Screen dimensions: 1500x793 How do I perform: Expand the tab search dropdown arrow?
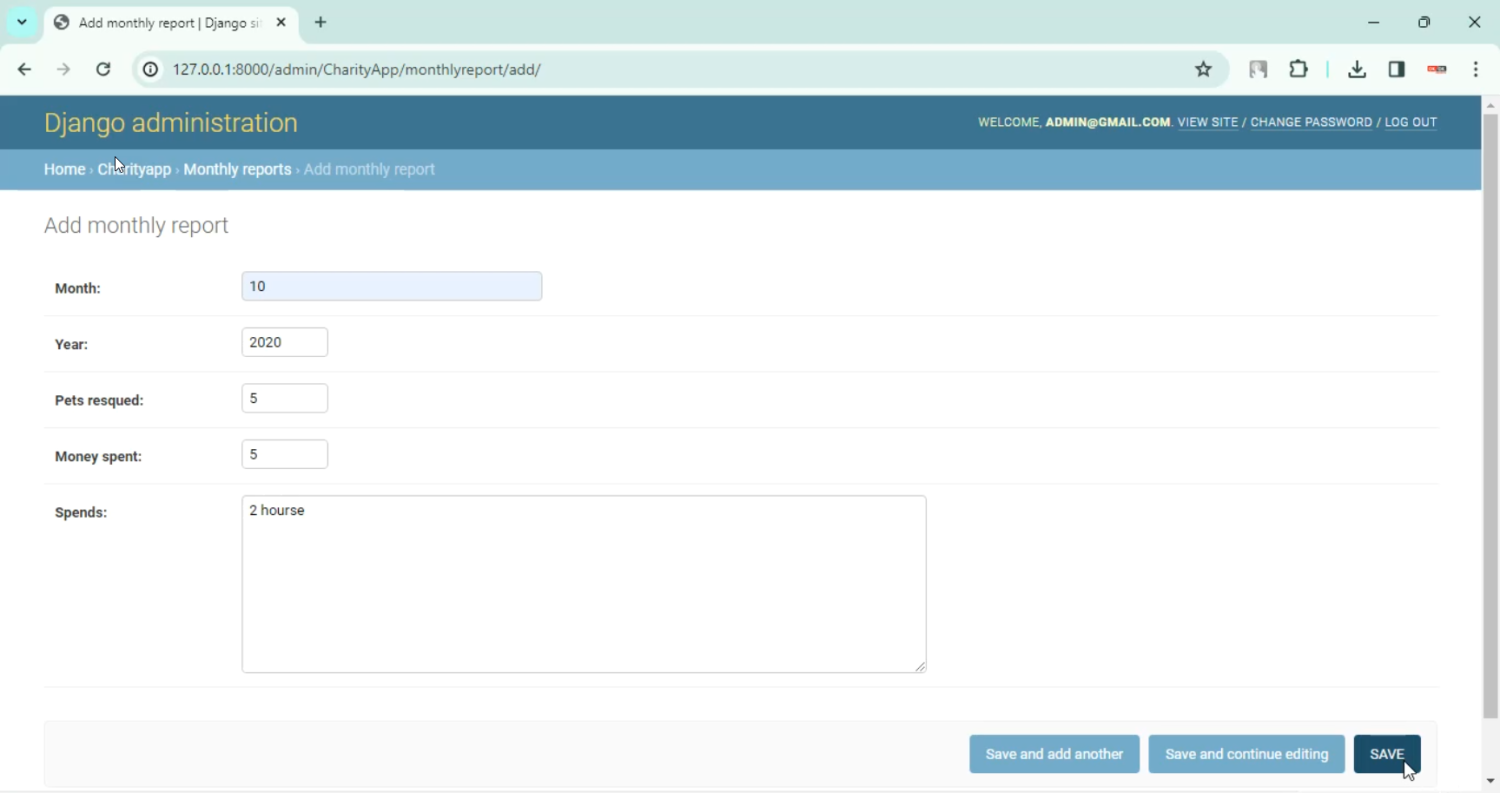21,22
